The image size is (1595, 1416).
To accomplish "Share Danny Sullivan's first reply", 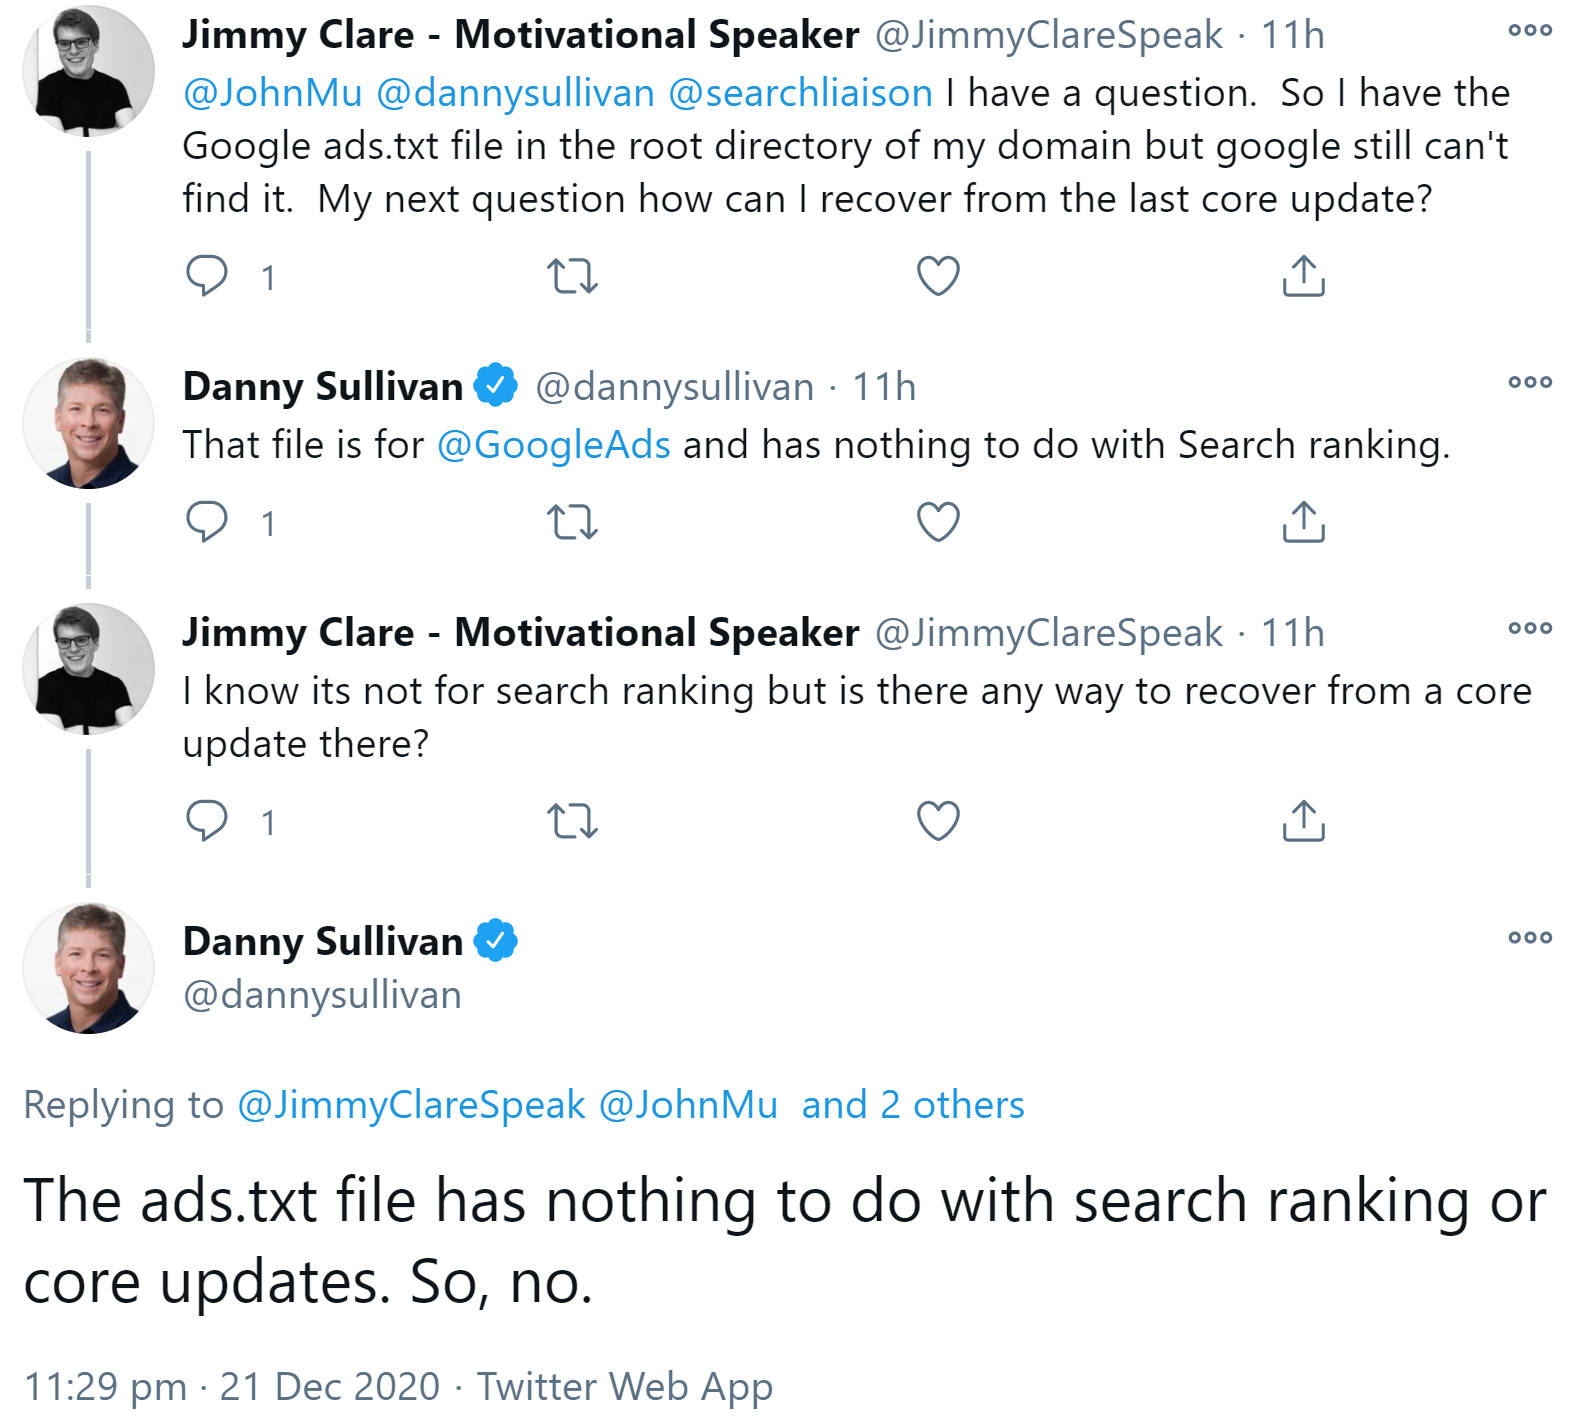I will pyautogui.click(x=1302, y=522).
